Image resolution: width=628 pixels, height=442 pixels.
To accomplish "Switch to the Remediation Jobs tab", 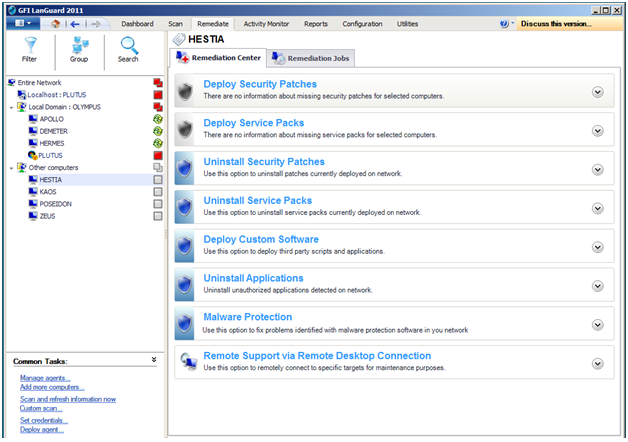I will click(311, 58).
